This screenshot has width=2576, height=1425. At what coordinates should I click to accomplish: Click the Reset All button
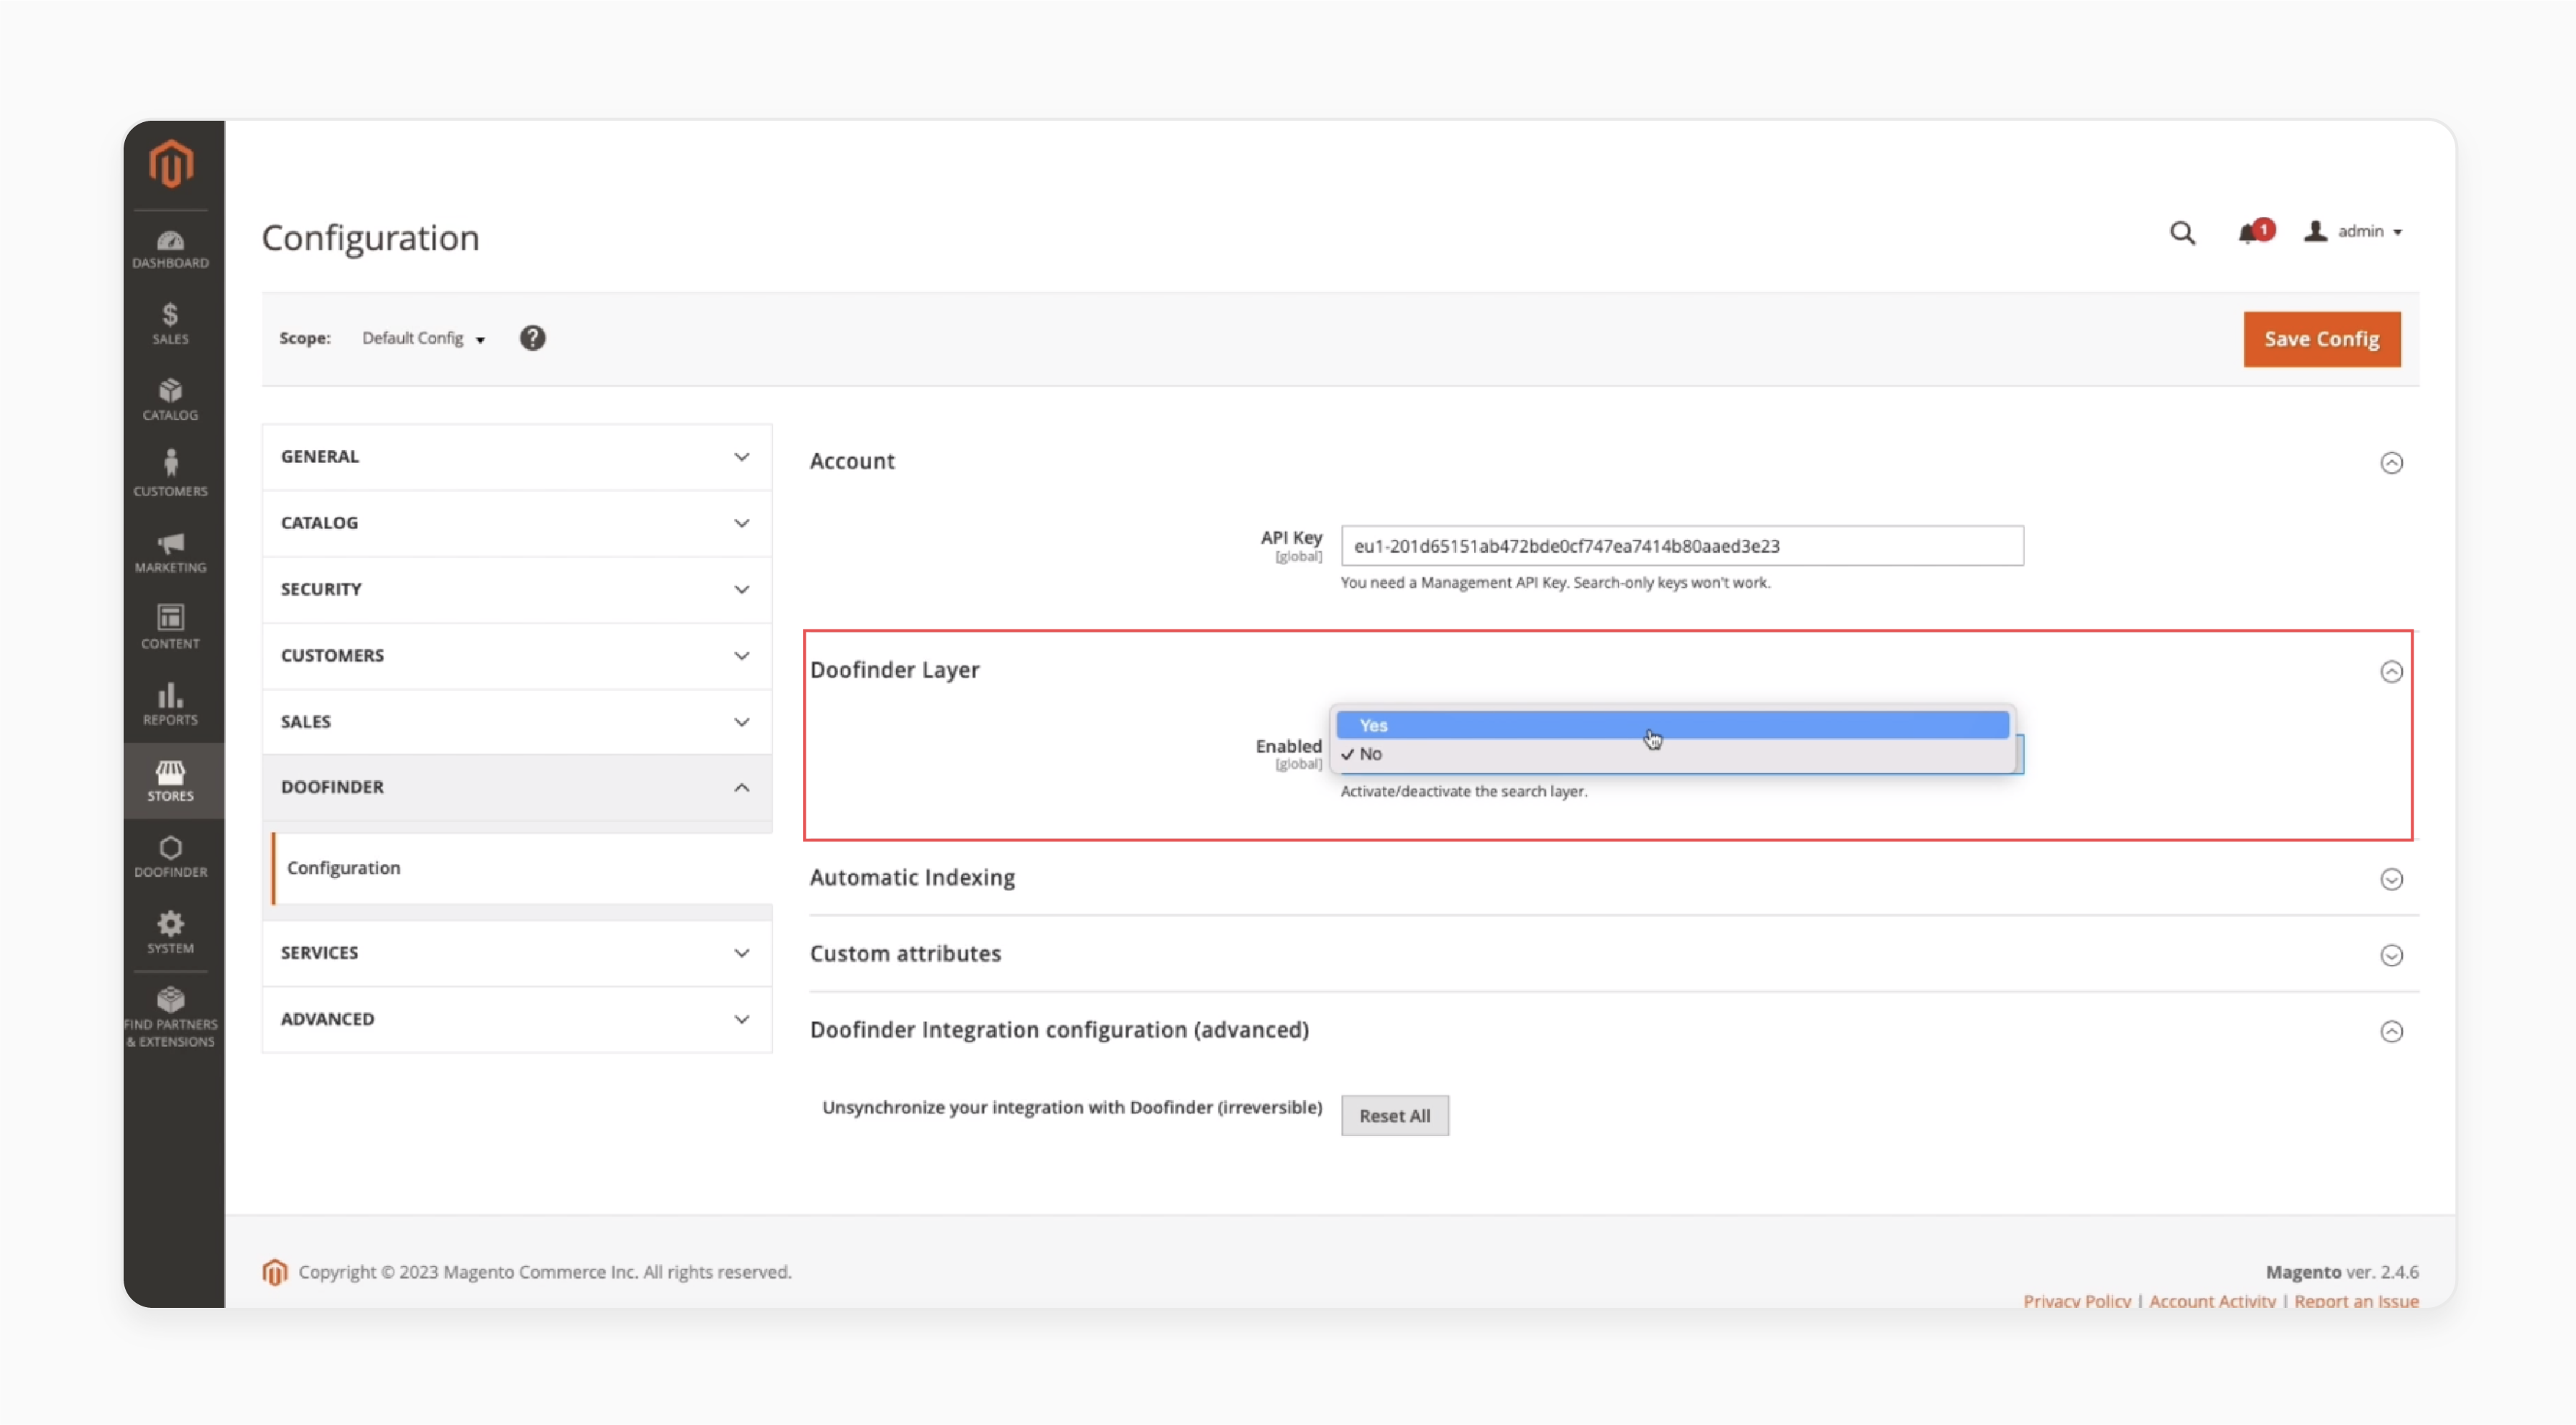[1394, 1116]
